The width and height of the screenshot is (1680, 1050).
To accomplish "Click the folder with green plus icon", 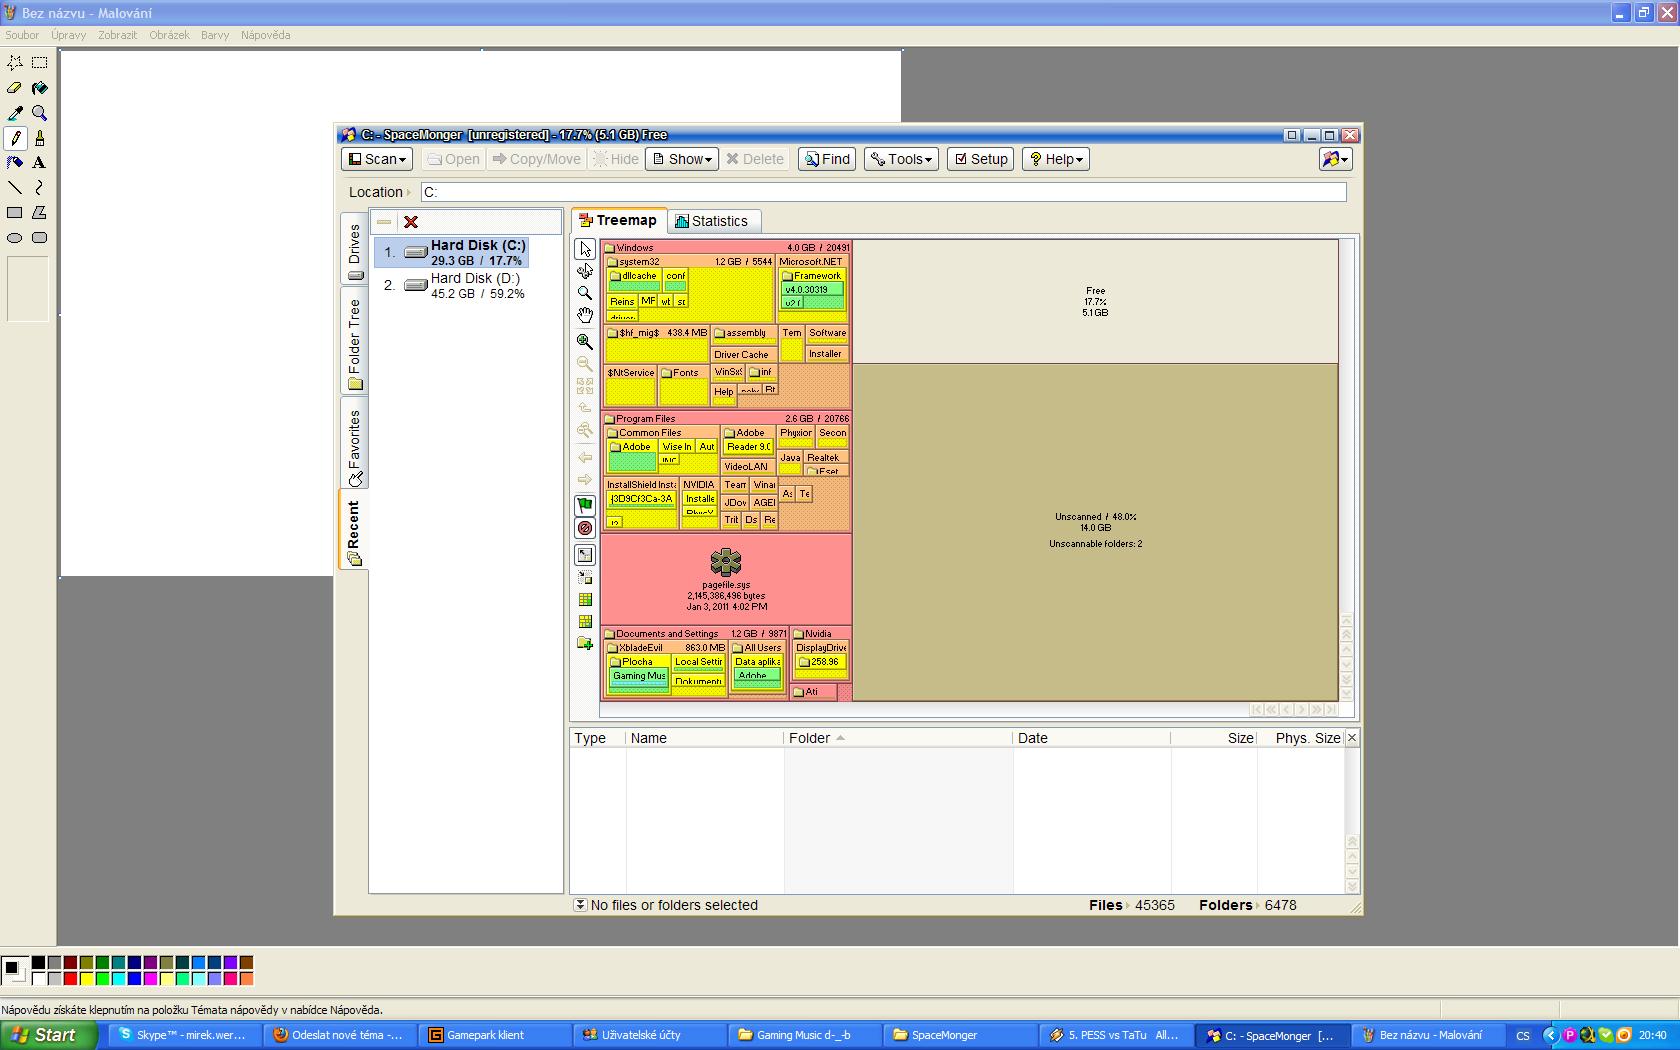I will tap(585, 644).
